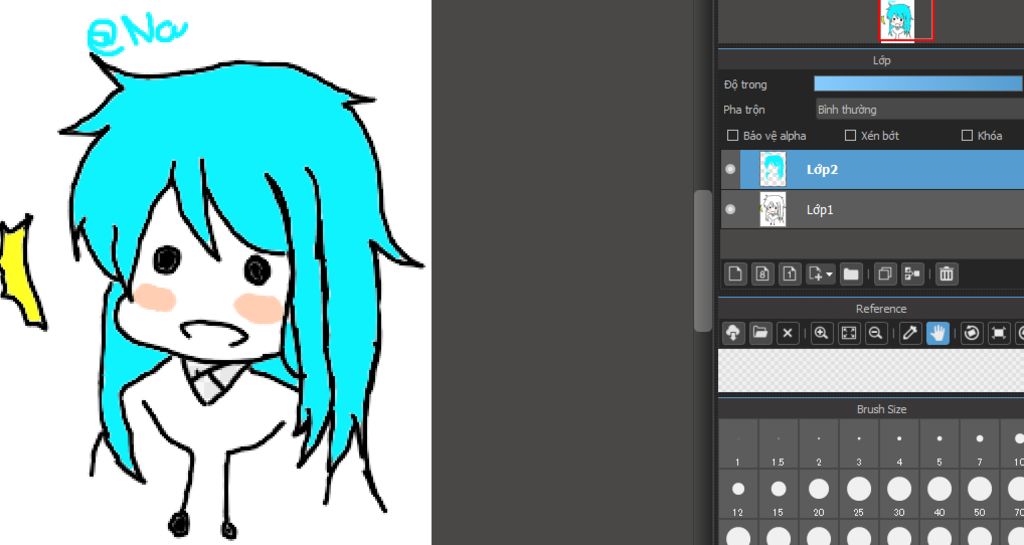Flip the reference image horizontally
Screen dimensions: 1024x545
point(999,334)
